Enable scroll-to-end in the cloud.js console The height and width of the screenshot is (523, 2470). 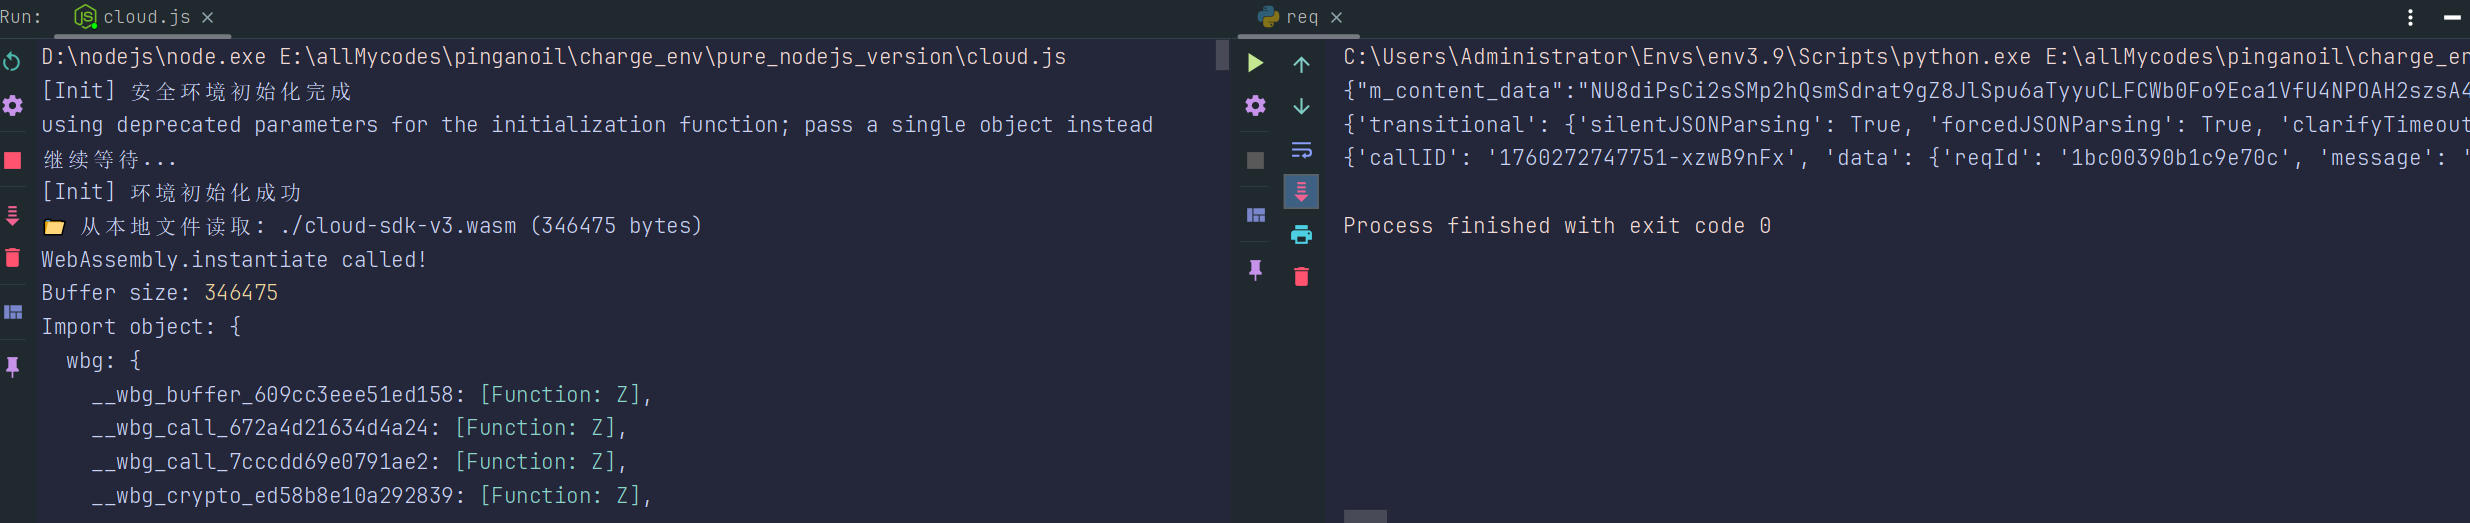(13, 214)
